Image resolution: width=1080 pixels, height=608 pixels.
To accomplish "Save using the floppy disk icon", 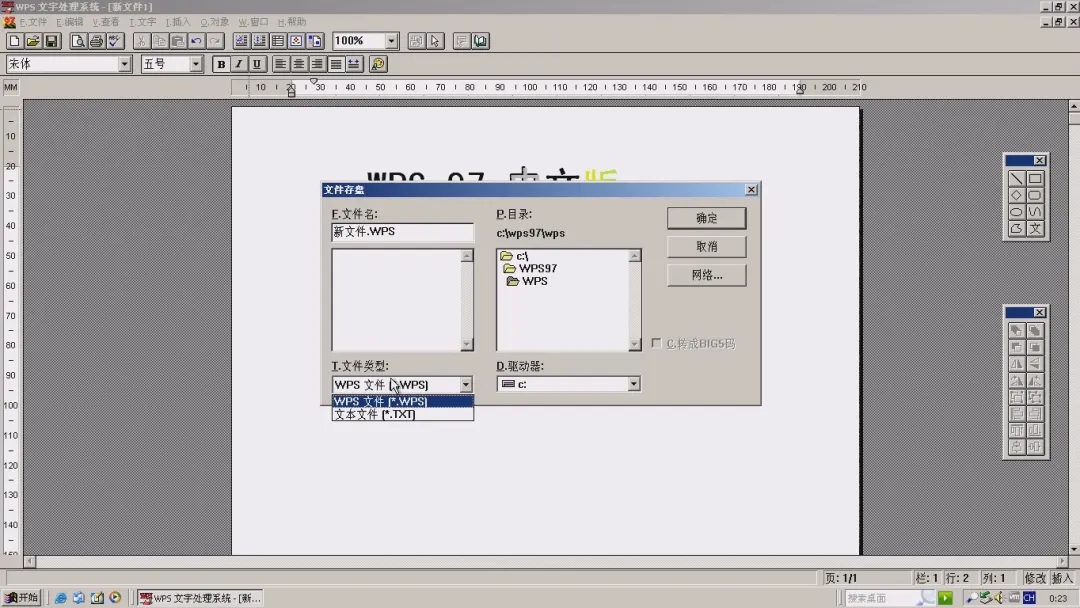I will [51, 41].
